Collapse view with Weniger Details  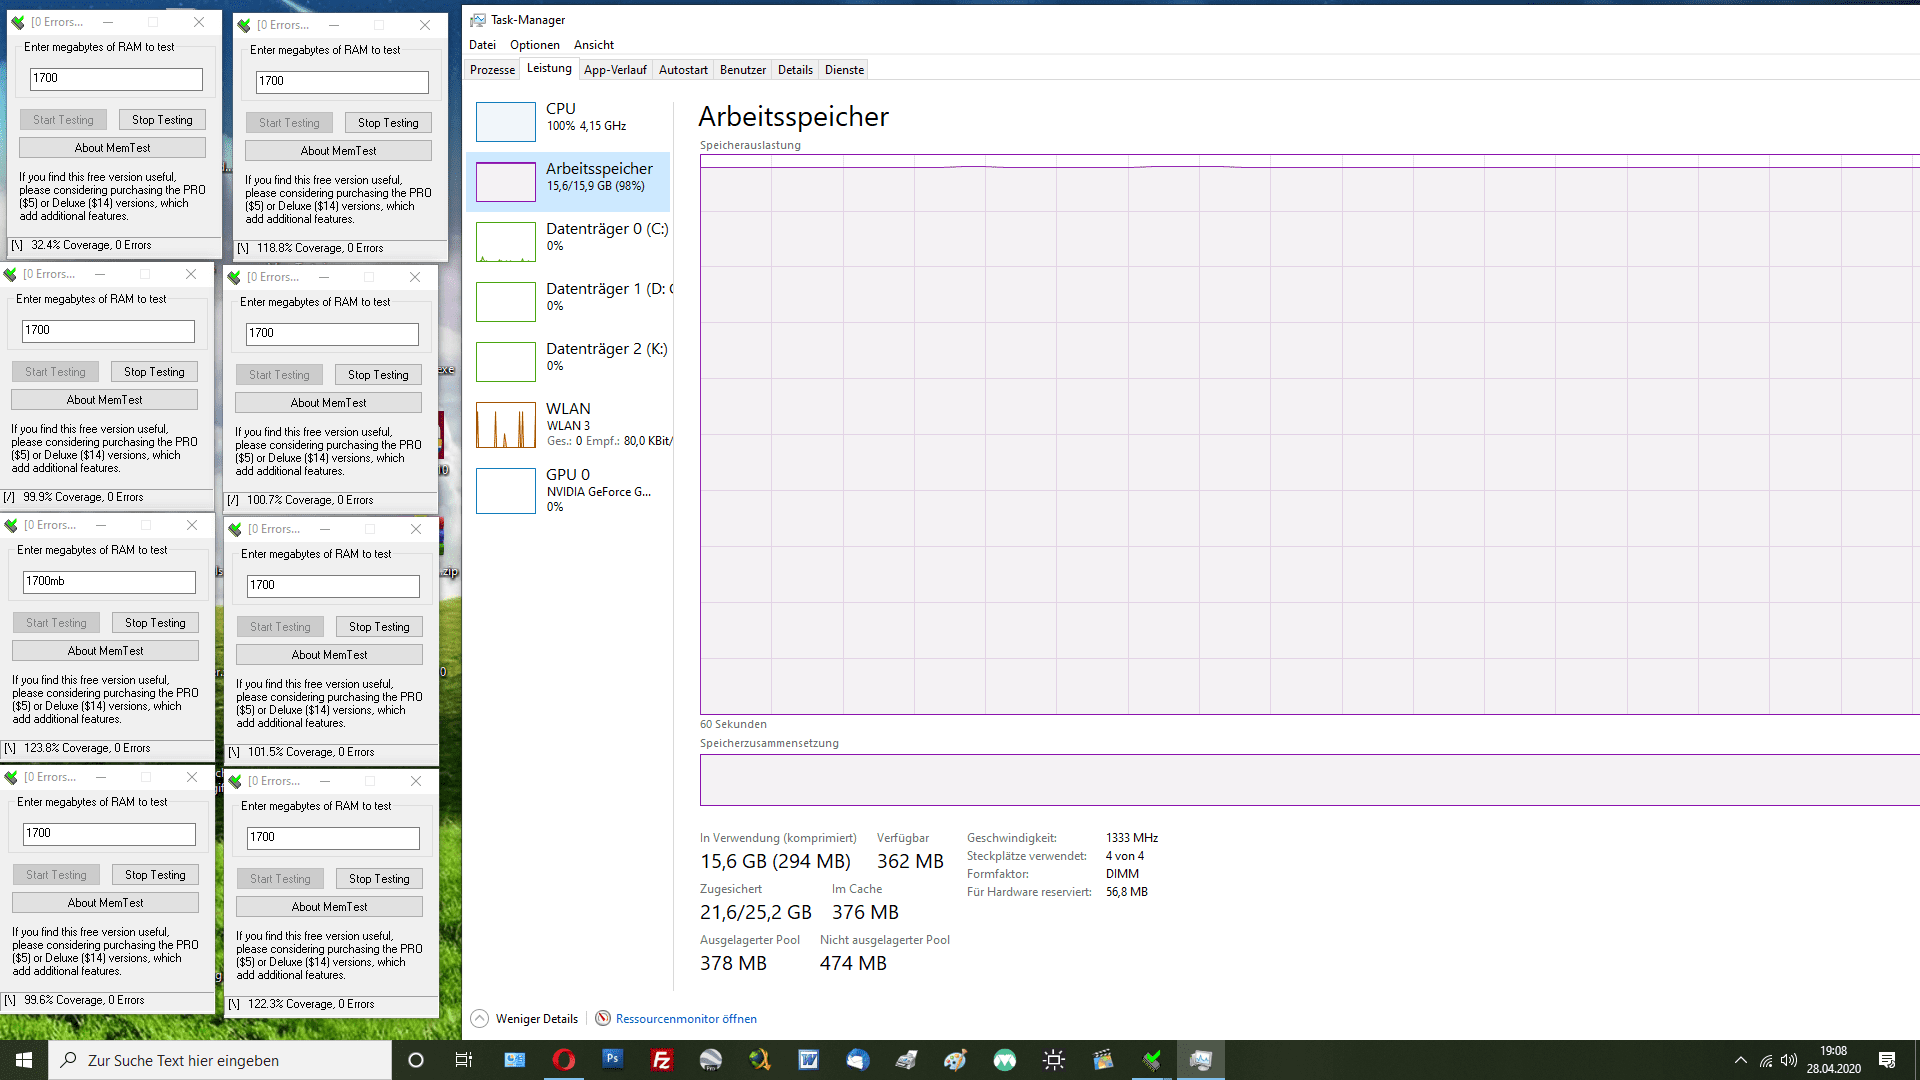click(525, 1018)
